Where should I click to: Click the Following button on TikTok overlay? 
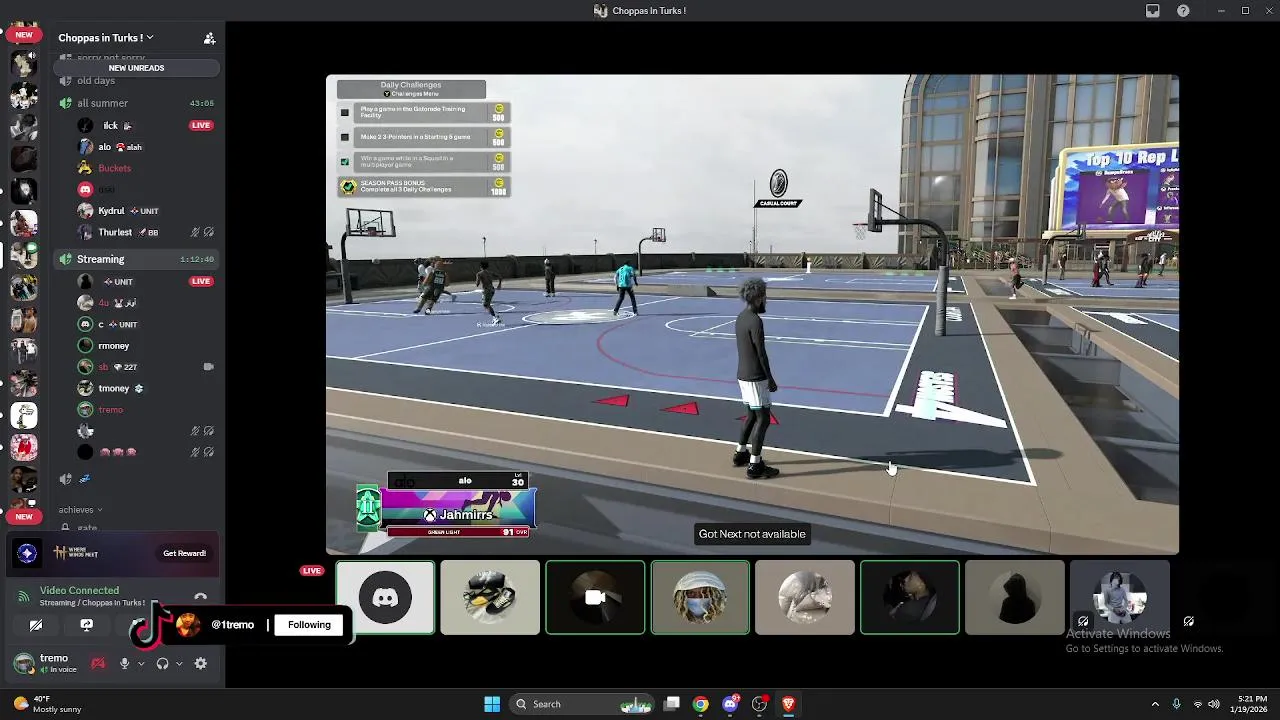[309, 625]
